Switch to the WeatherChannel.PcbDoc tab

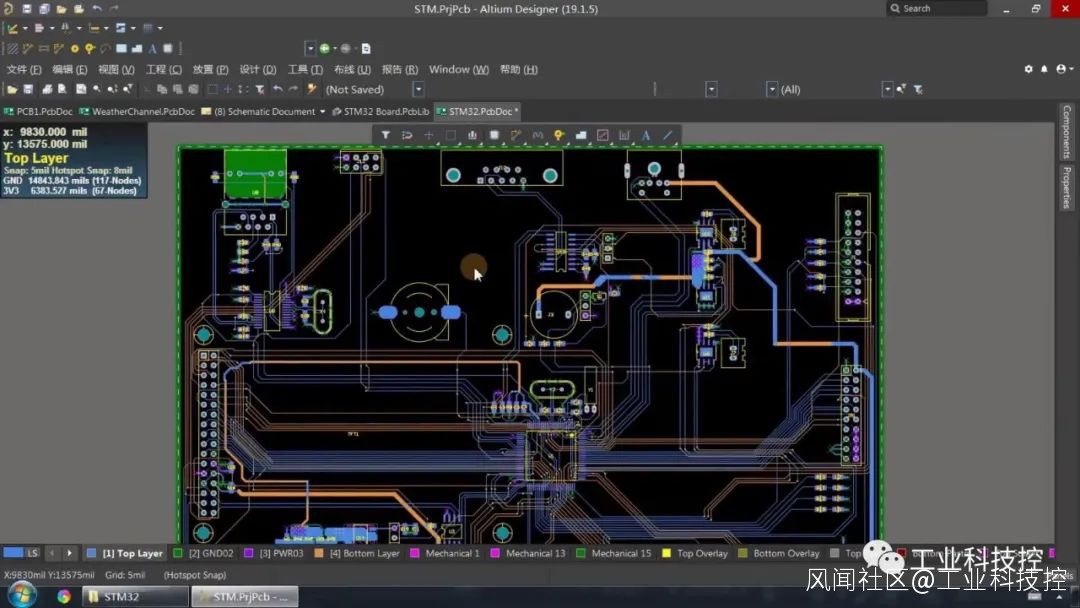pyautogui.click(x=136, y=111)
